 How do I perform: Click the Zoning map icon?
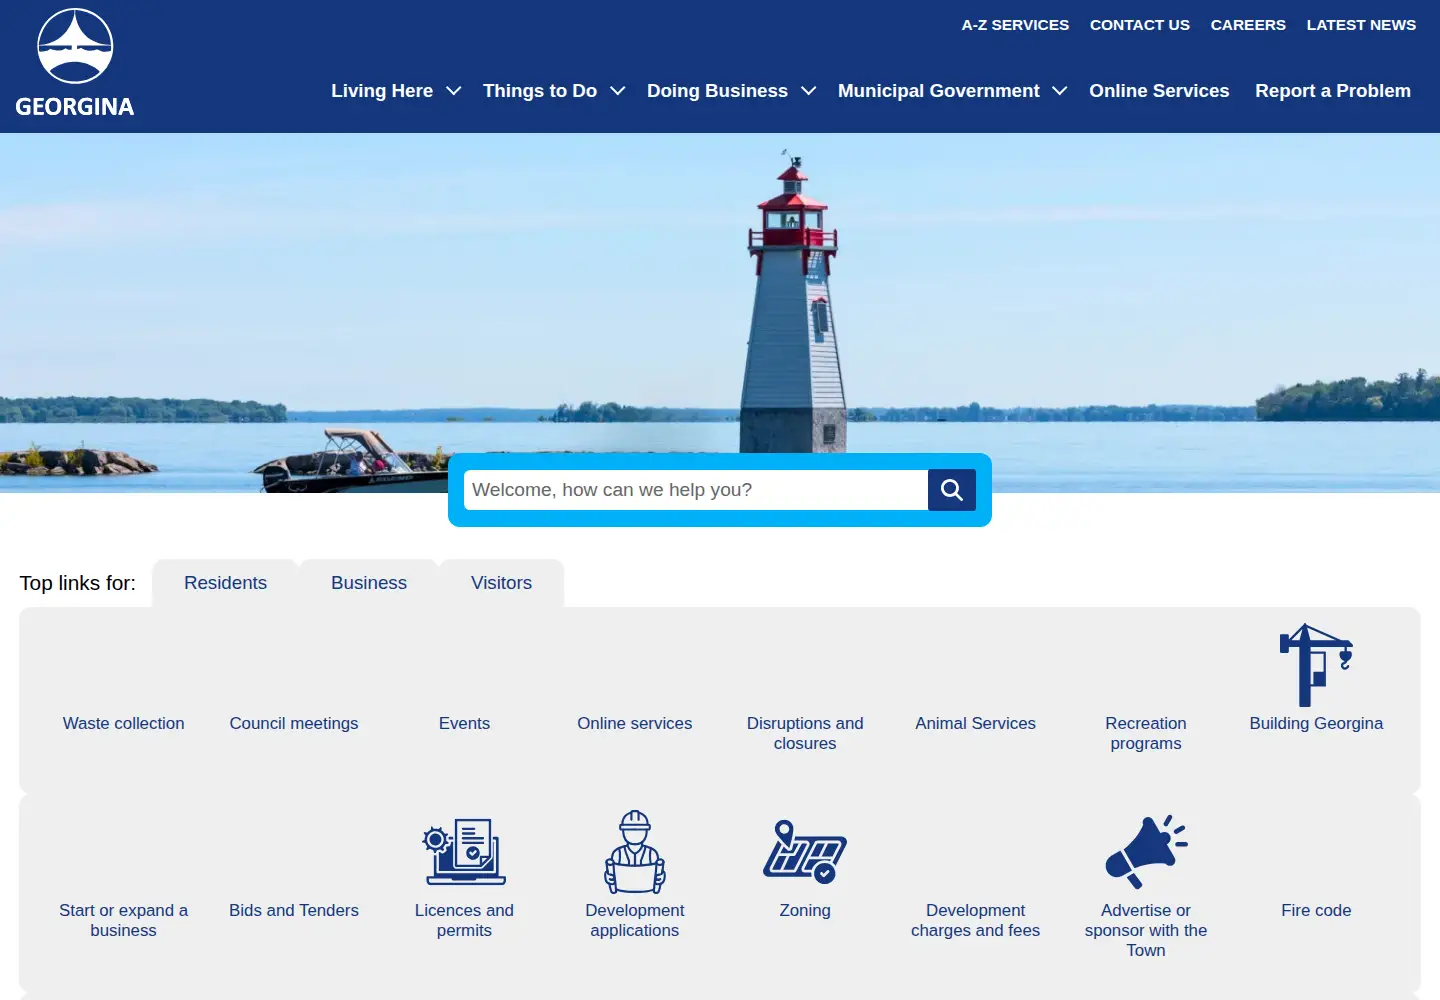[x=805, y=852]
